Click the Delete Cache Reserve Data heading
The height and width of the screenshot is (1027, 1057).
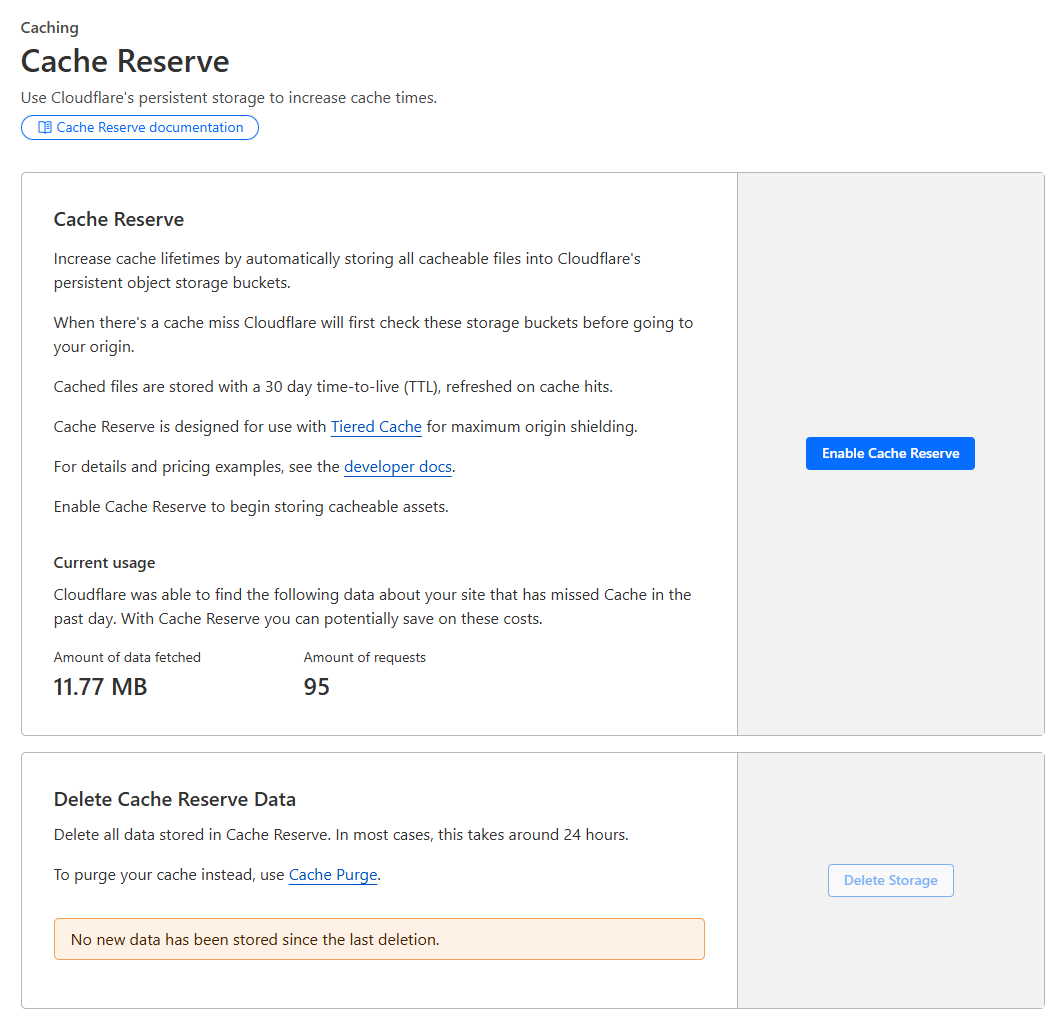(175, 800)
